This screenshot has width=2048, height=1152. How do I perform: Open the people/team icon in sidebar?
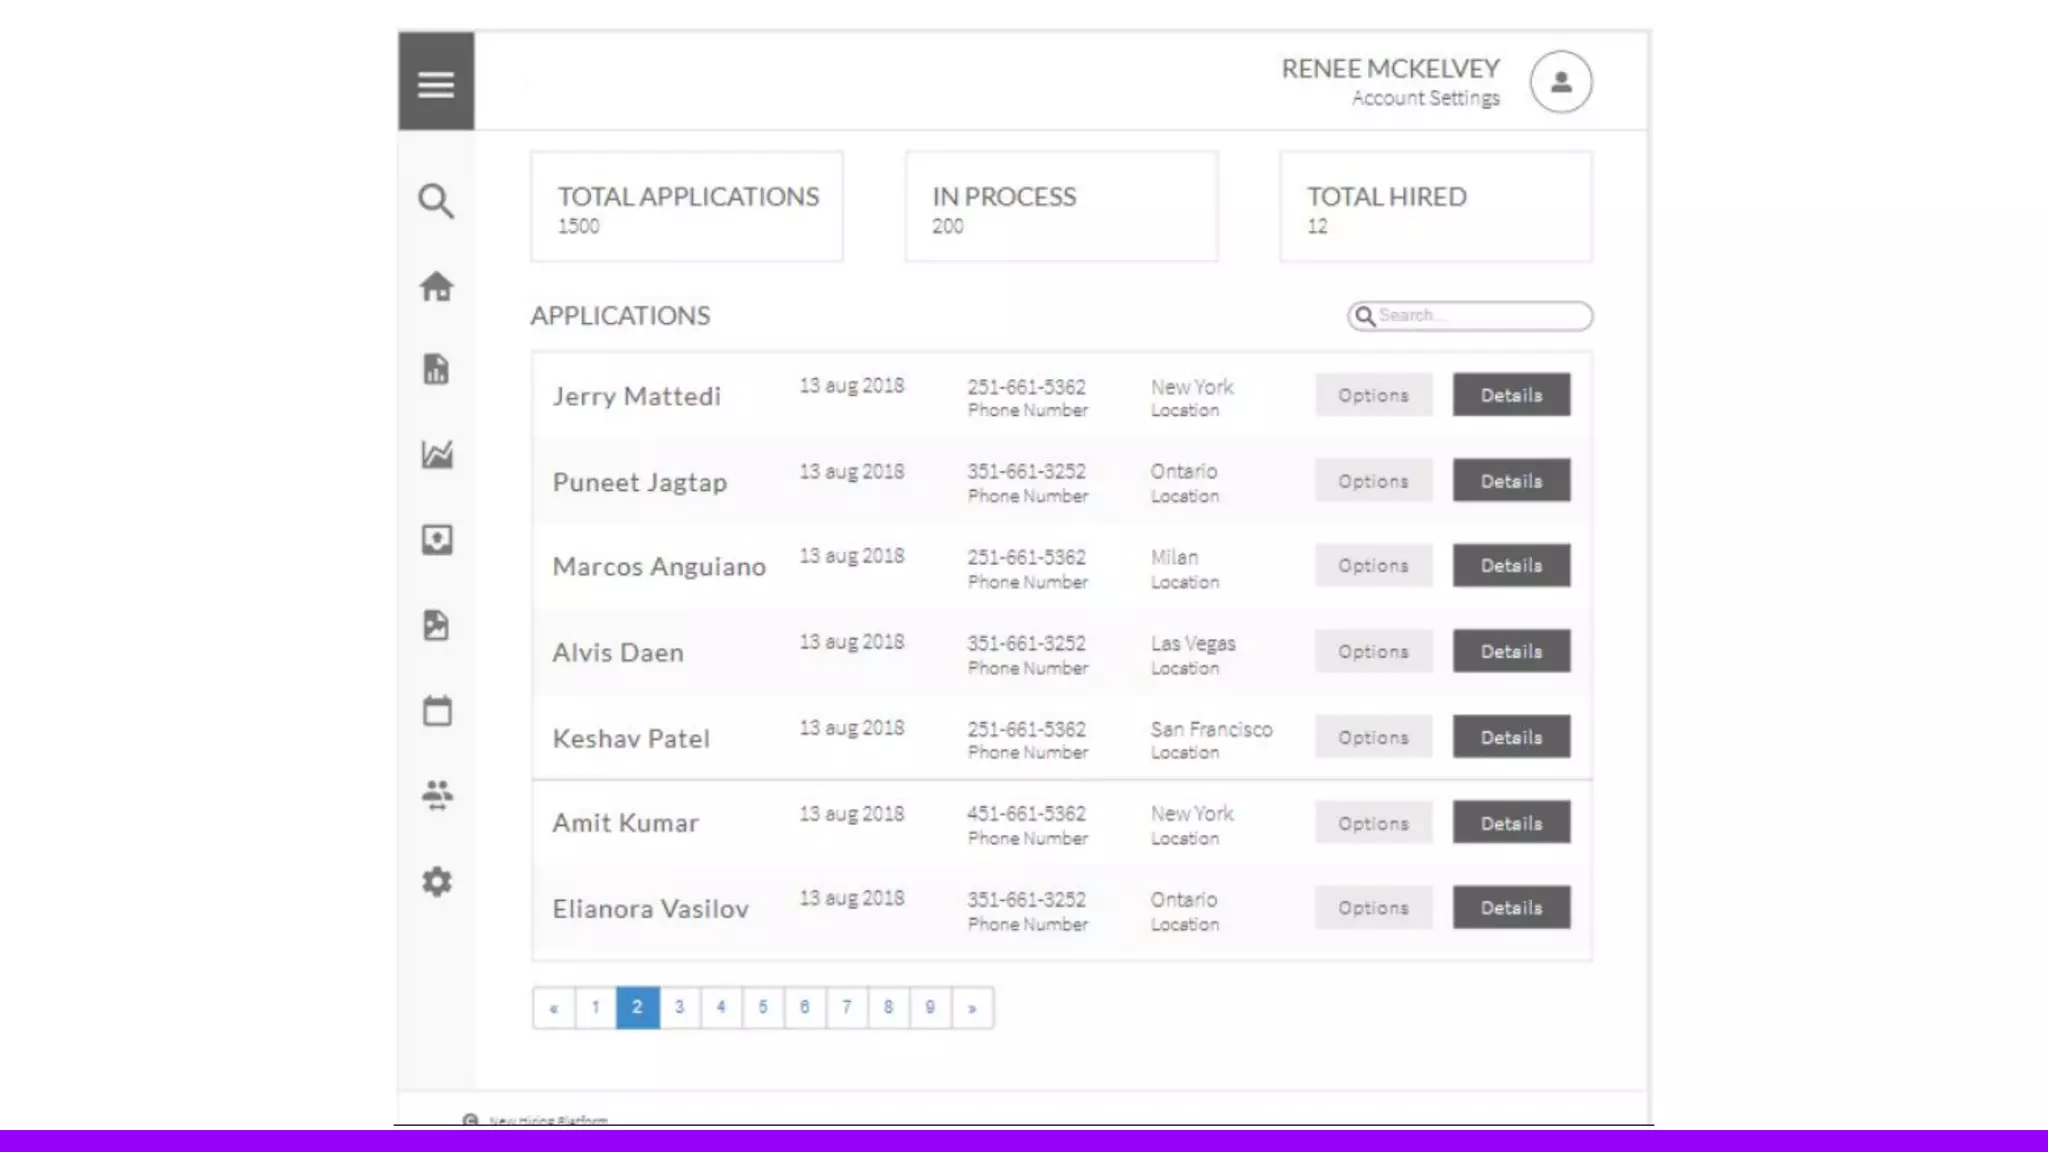coord(436,795)
